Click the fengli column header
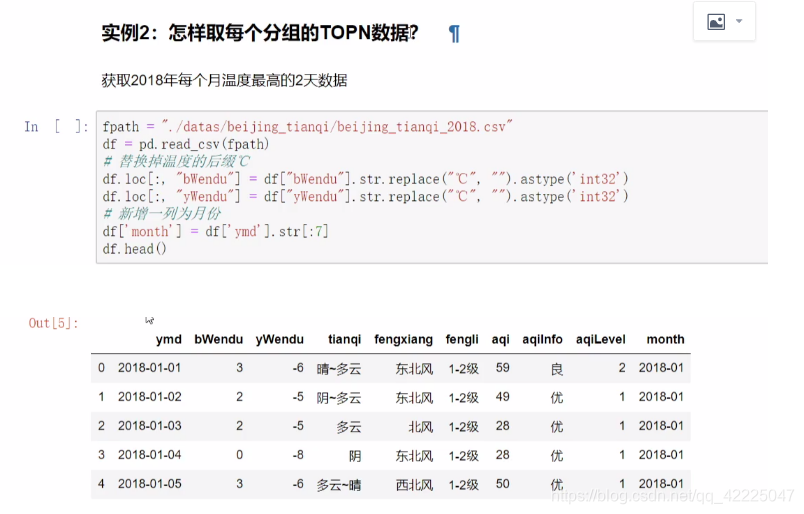This screenshot has height=514, width=804. pyautogui.click(x=462, y=340)
